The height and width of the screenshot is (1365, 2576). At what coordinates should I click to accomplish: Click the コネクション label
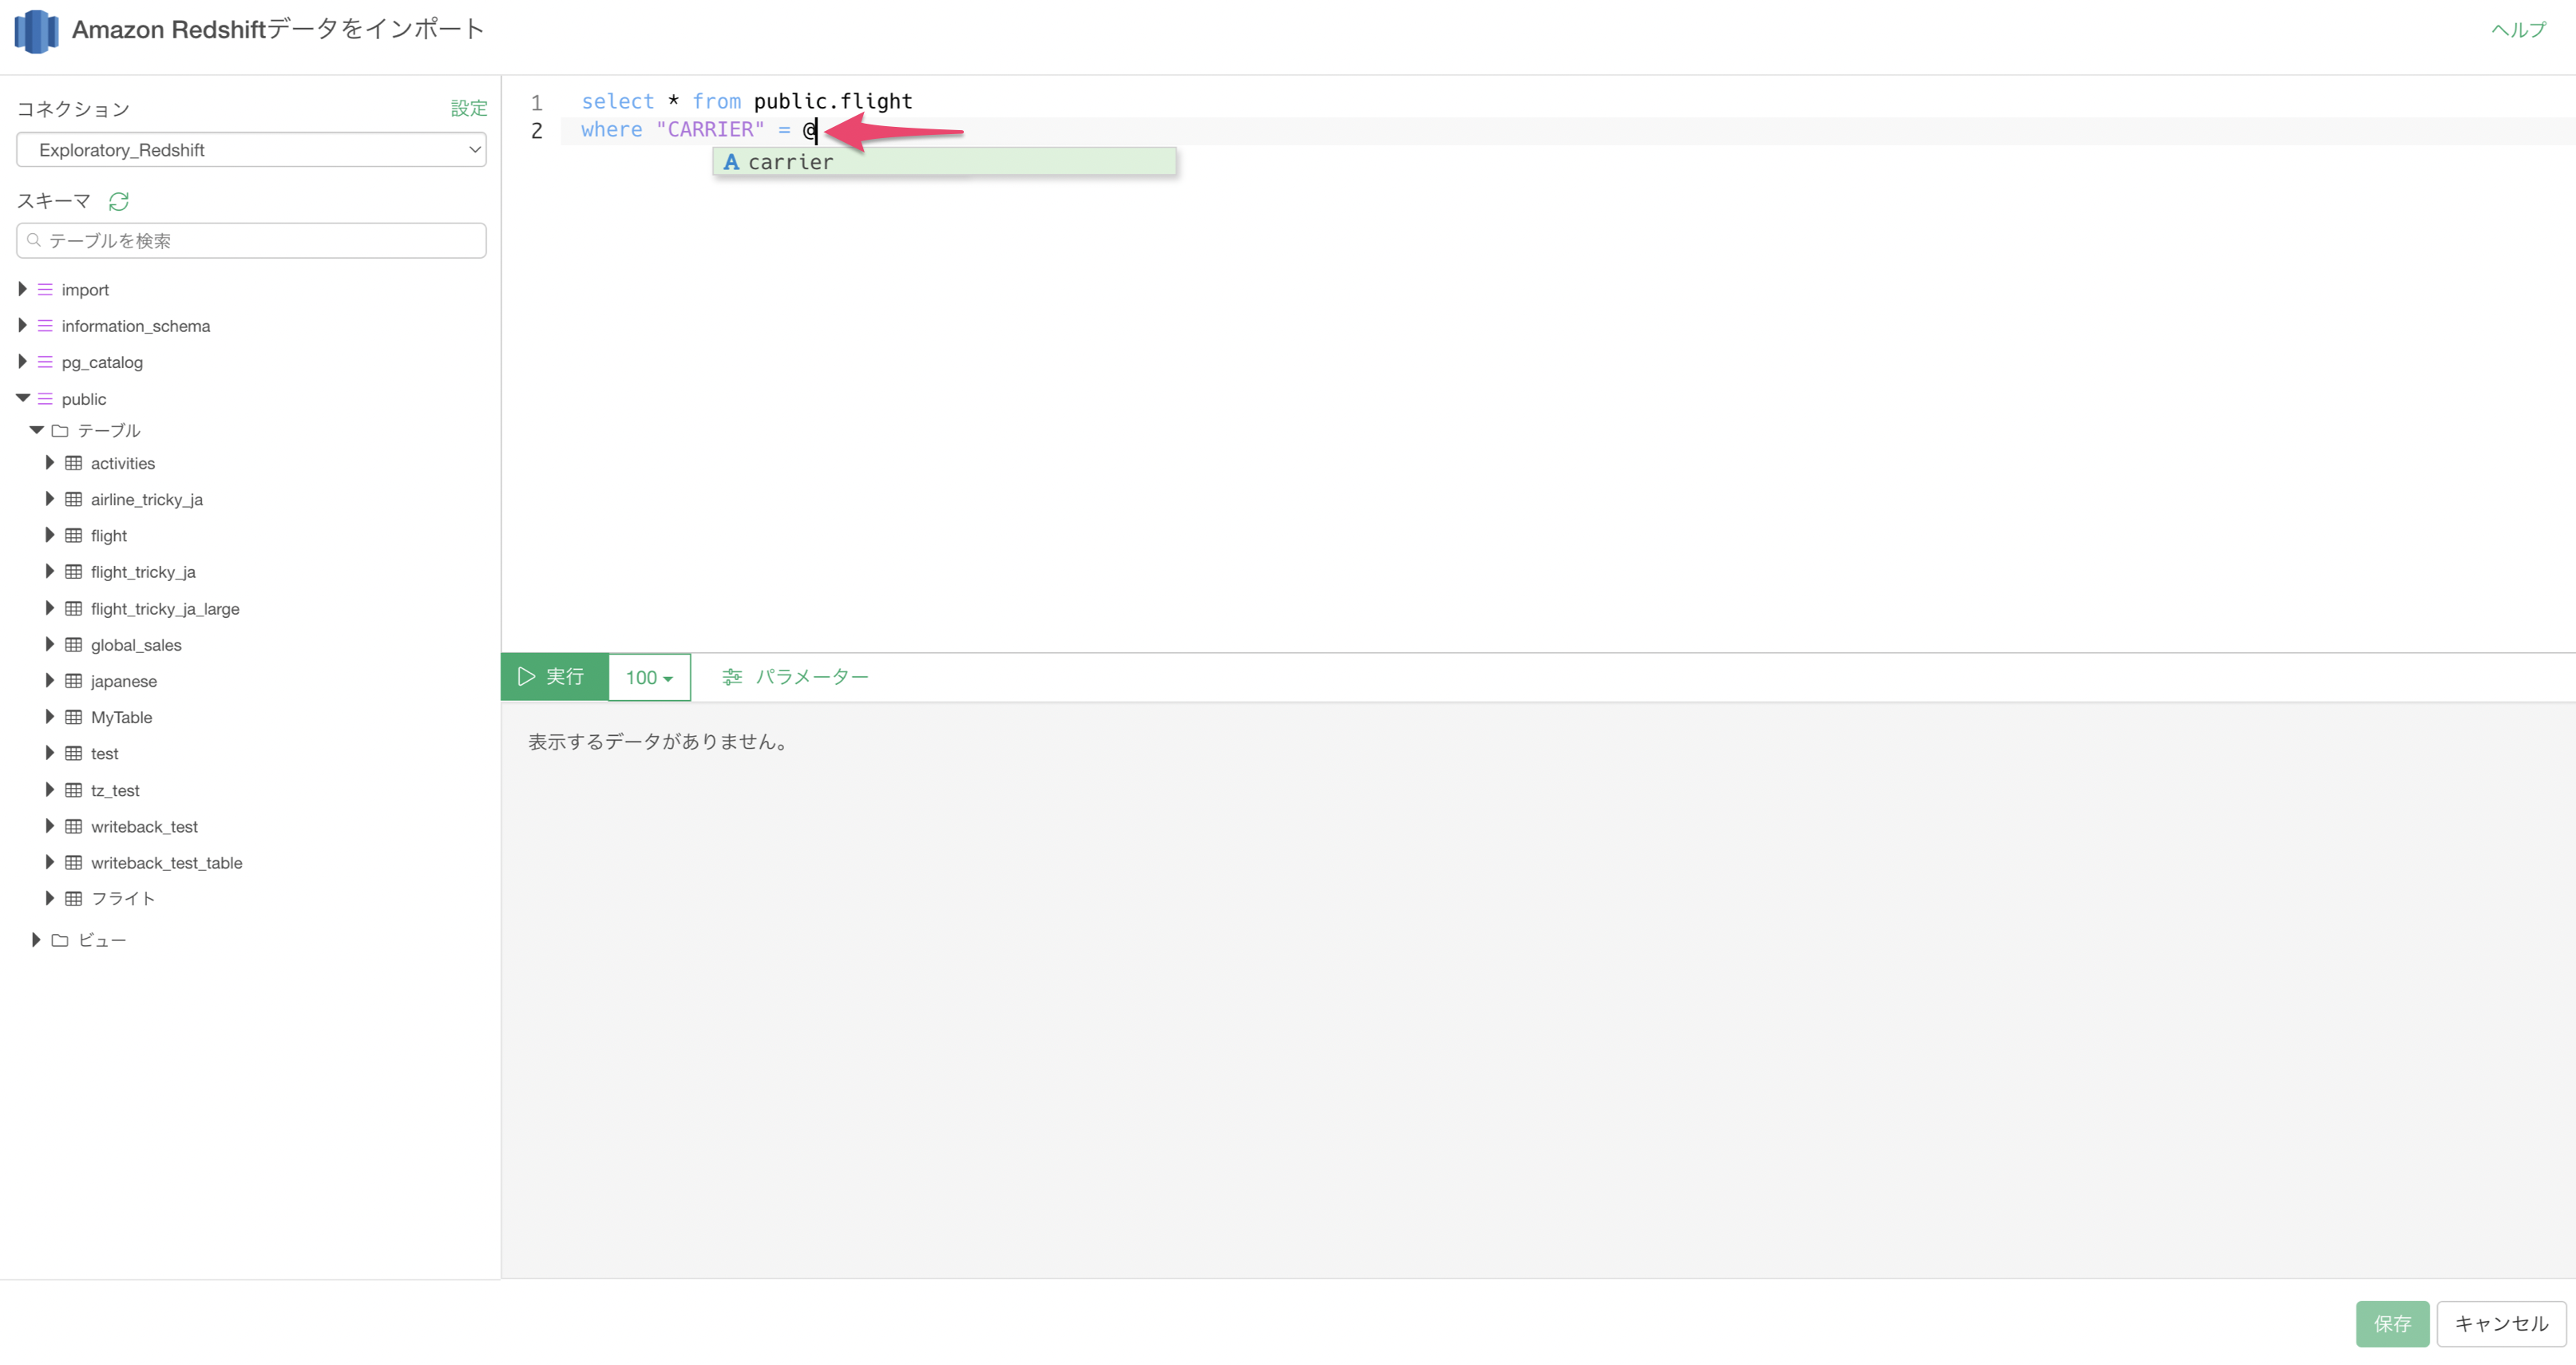pos(73,109)
